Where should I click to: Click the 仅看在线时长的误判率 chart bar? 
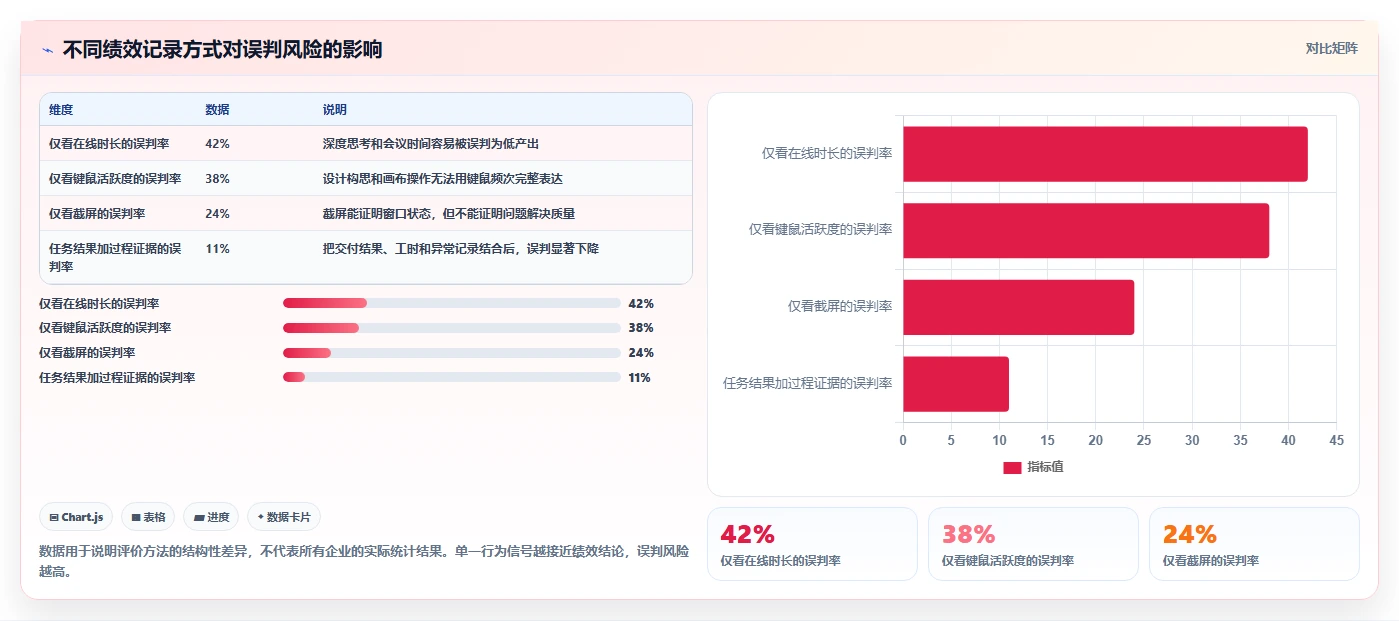point(1105,154)
